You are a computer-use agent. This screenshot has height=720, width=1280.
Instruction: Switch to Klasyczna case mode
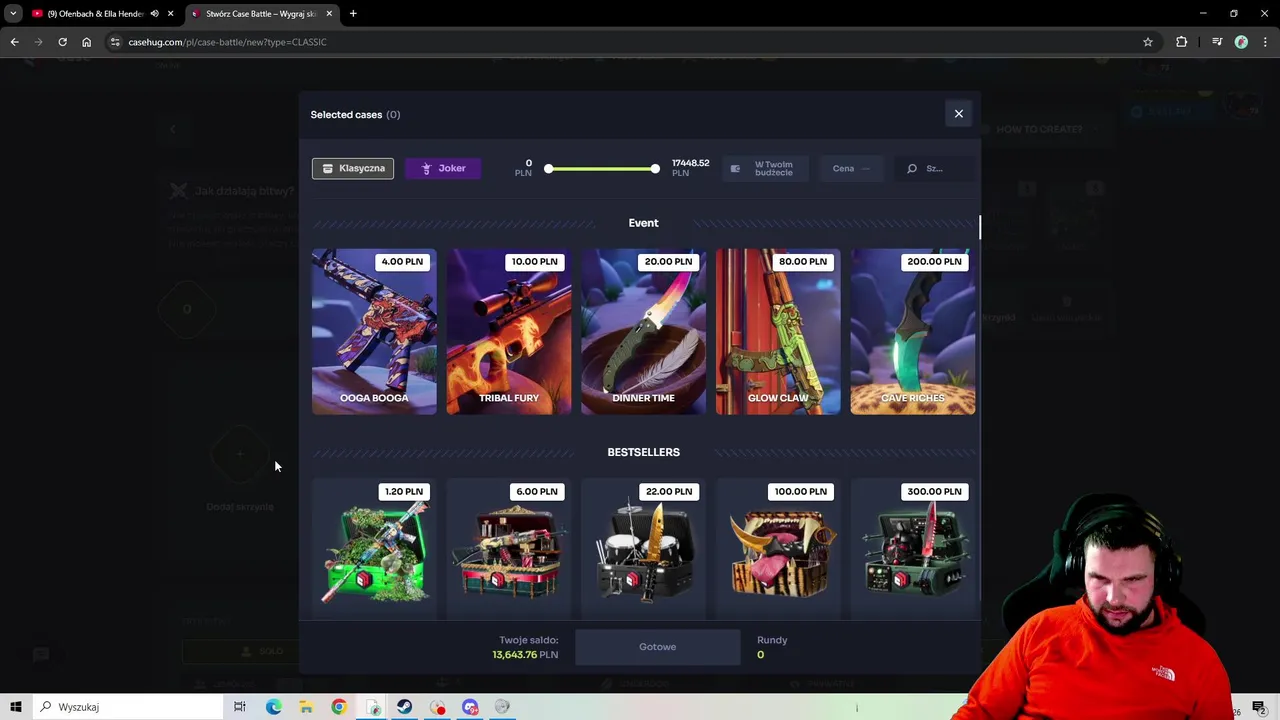[353, 168]
